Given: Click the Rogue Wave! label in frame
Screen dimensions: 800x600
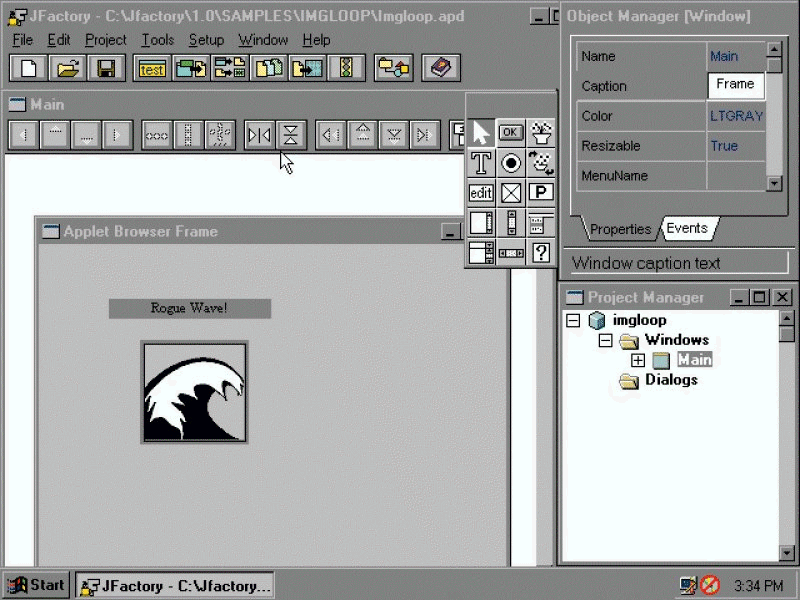Looking at the screenshot, I should [x=189, y=308].
